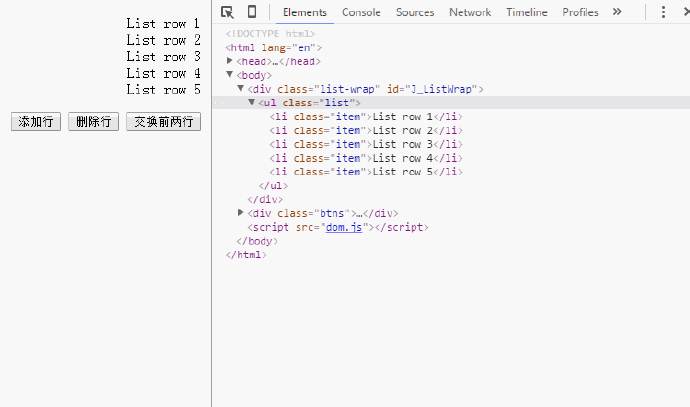Click the J_ListWrap id attribute value
Viewport: 690px width, 407px height.
pos(441,89)
